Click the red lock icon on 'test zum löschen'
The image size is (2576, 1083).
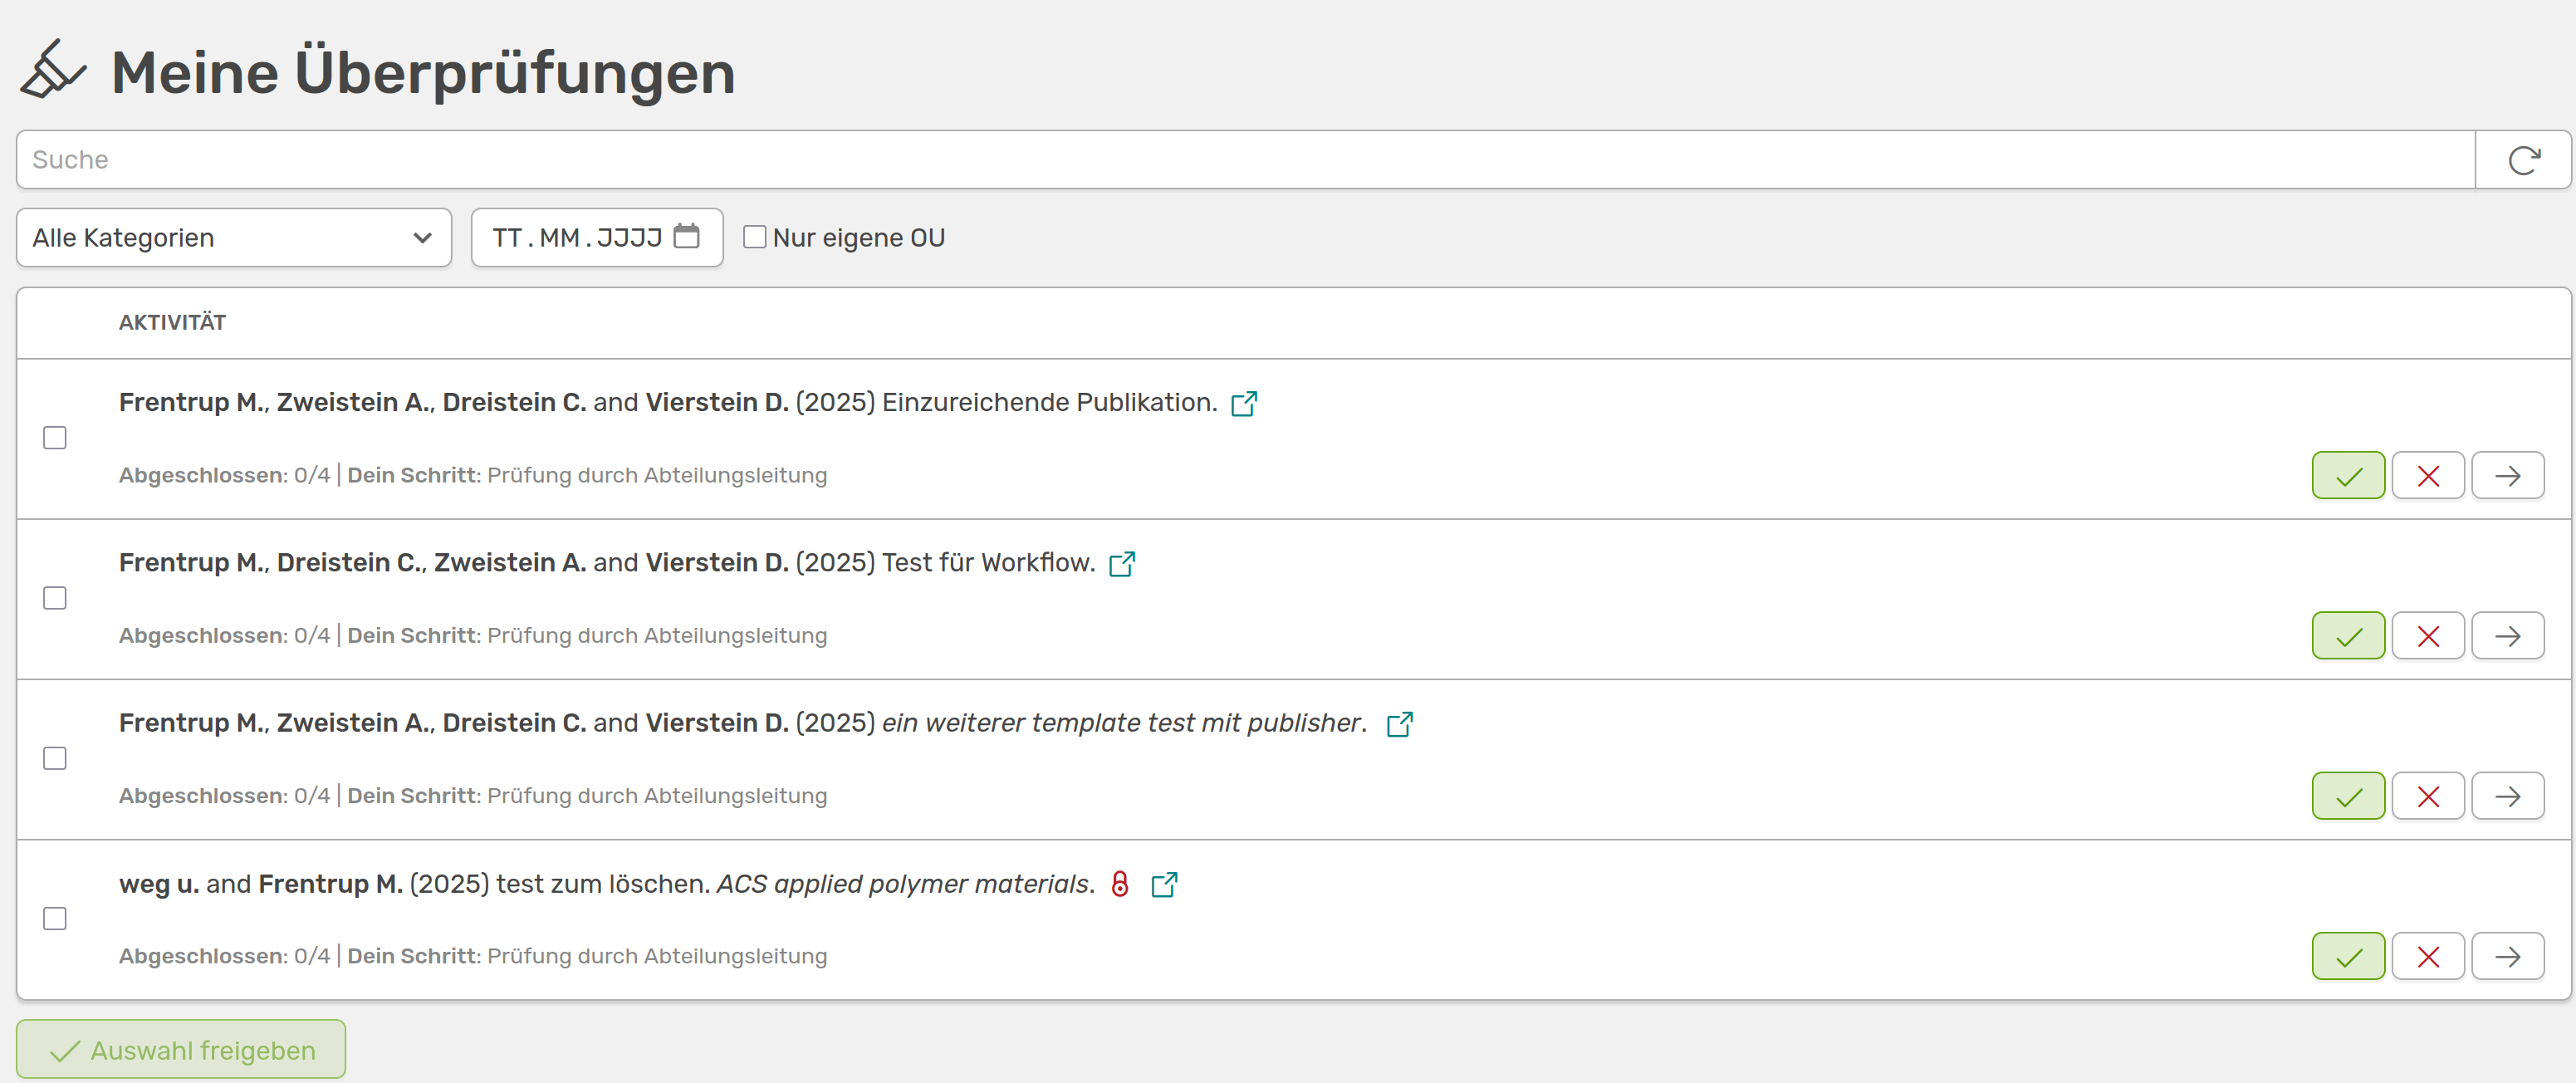[1120, 884]
